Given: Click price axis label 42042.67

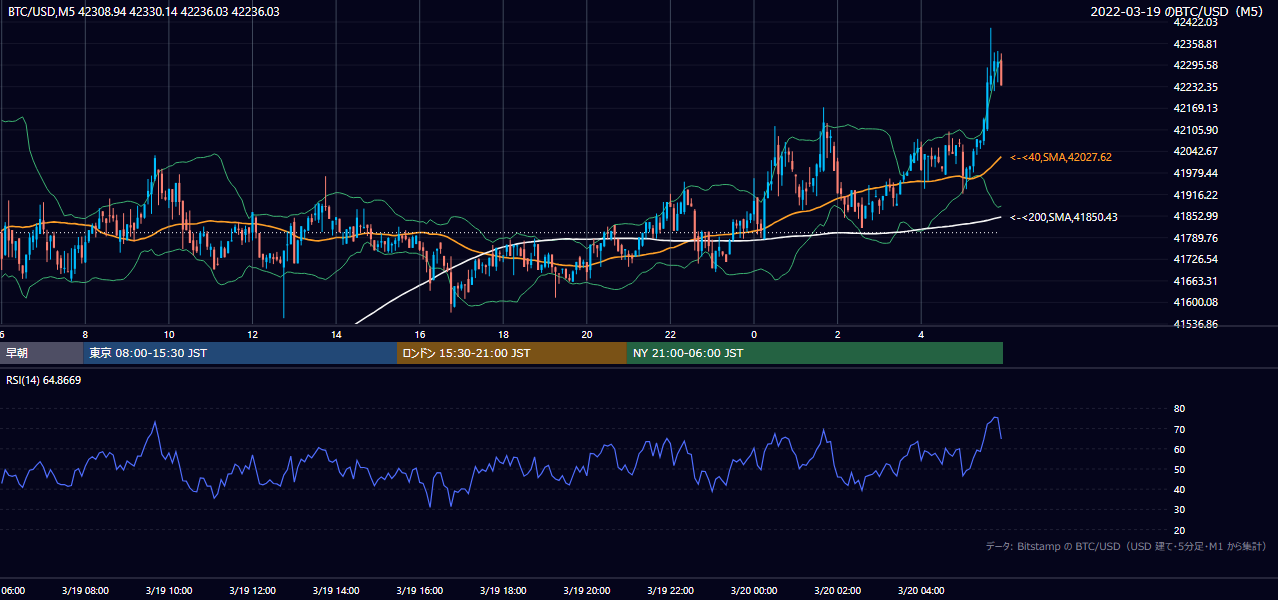Looking at the screenshot, I should point(1196,151).
